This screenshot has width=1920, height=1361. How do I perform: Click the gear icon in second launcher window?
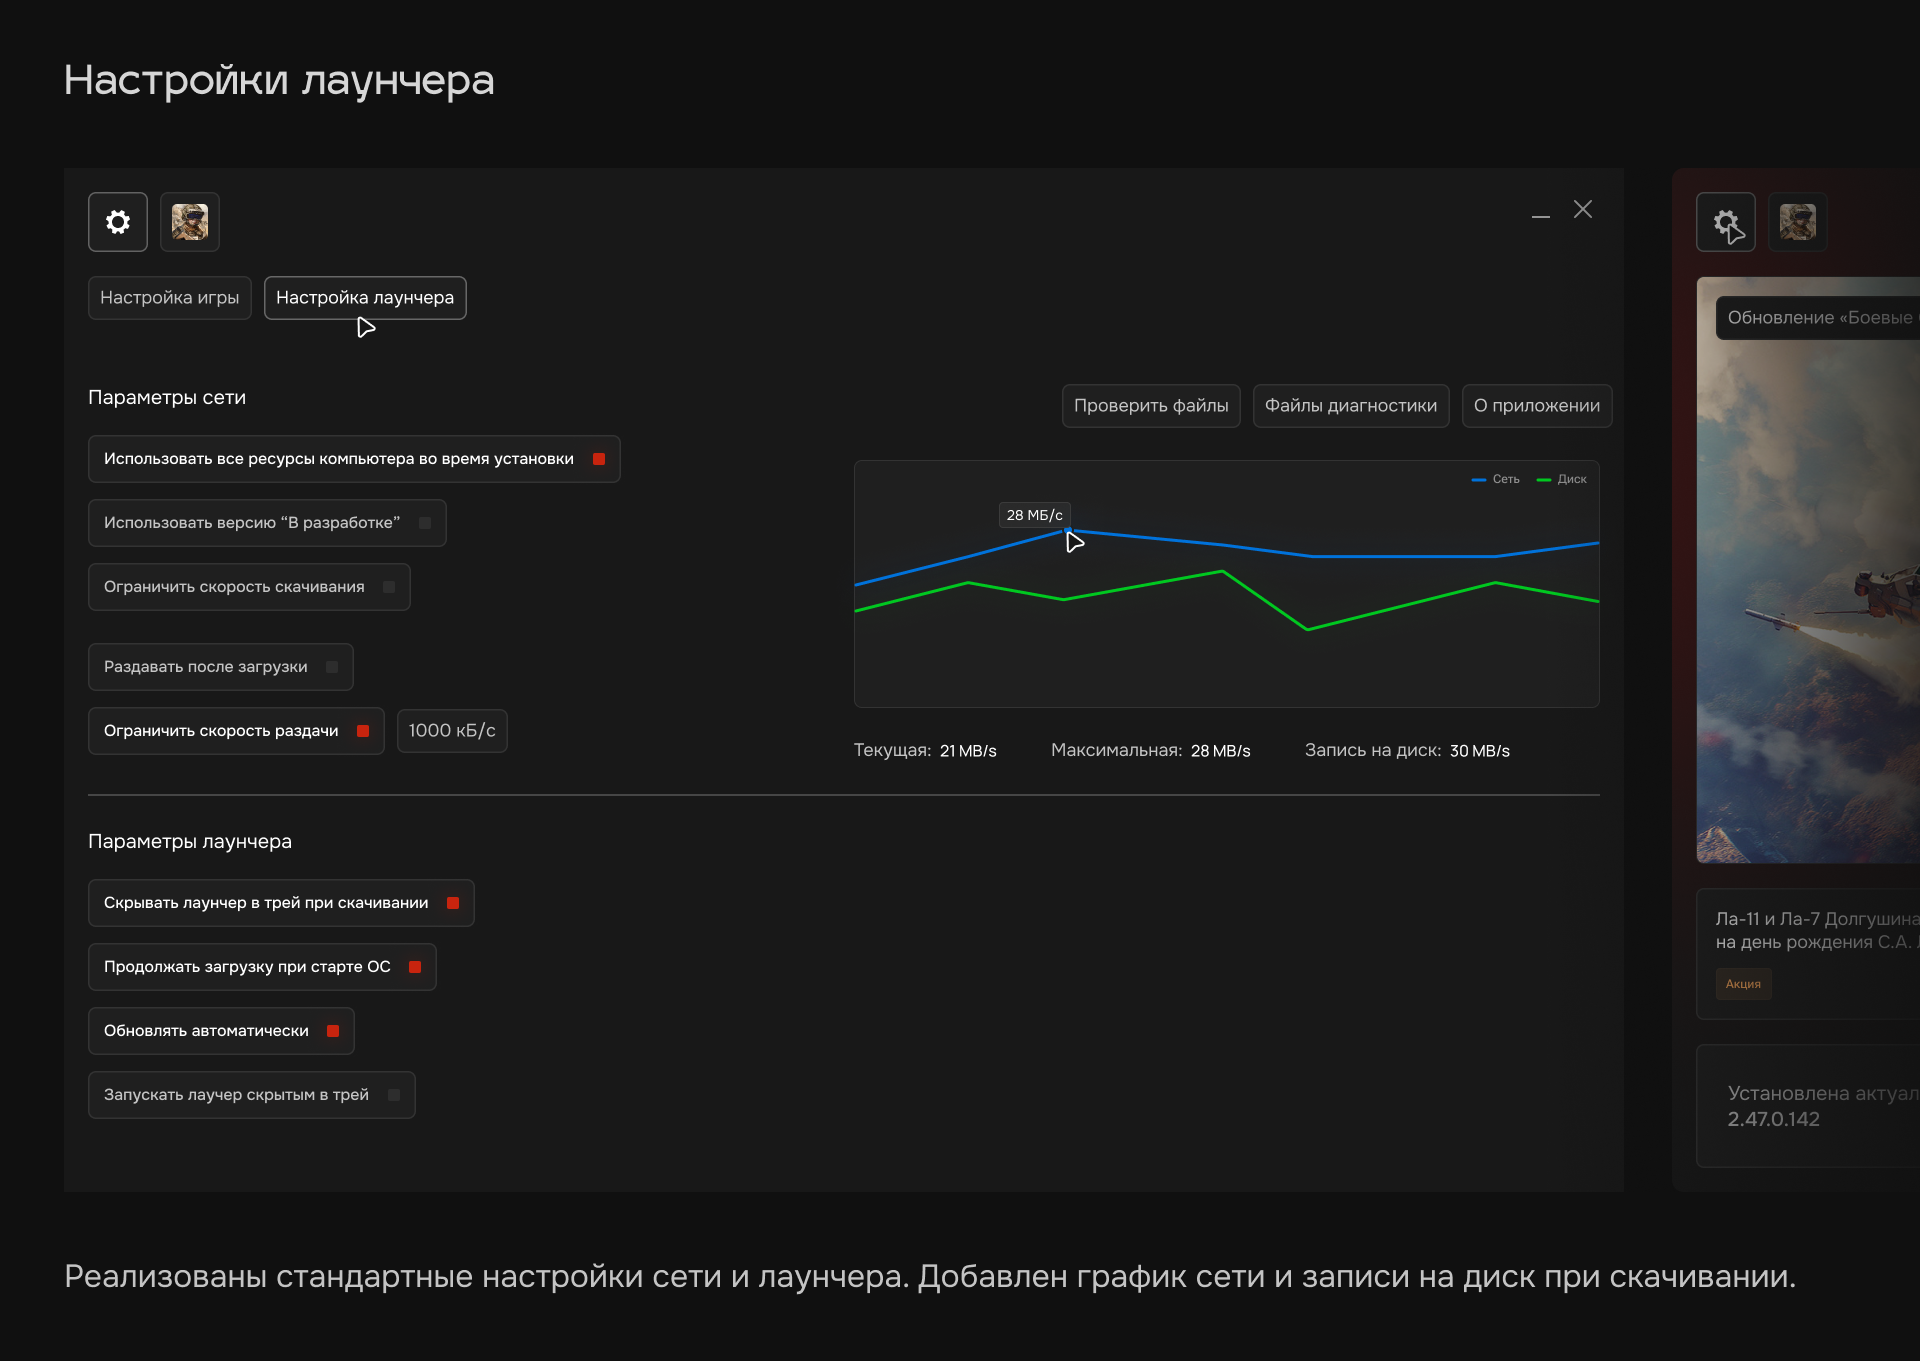point(1726,222)
